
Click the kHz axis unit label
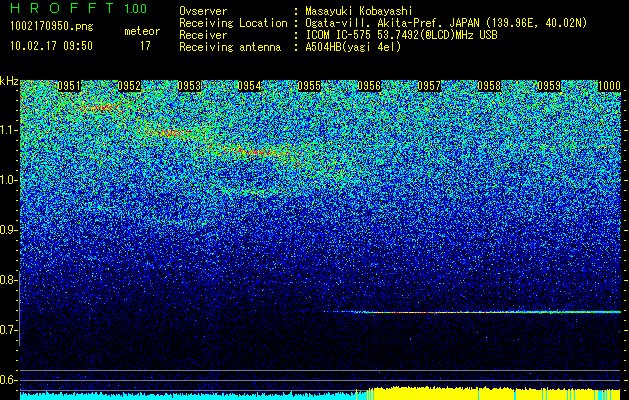(x=9, y=81)
